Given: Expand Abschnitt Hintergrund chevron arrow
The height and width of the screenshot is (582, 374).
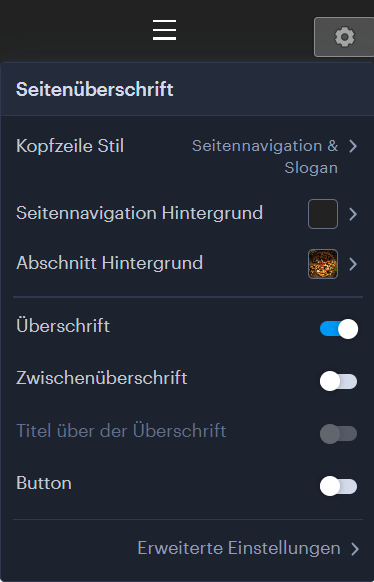Looking at the screenshot, I should [353, 264].
